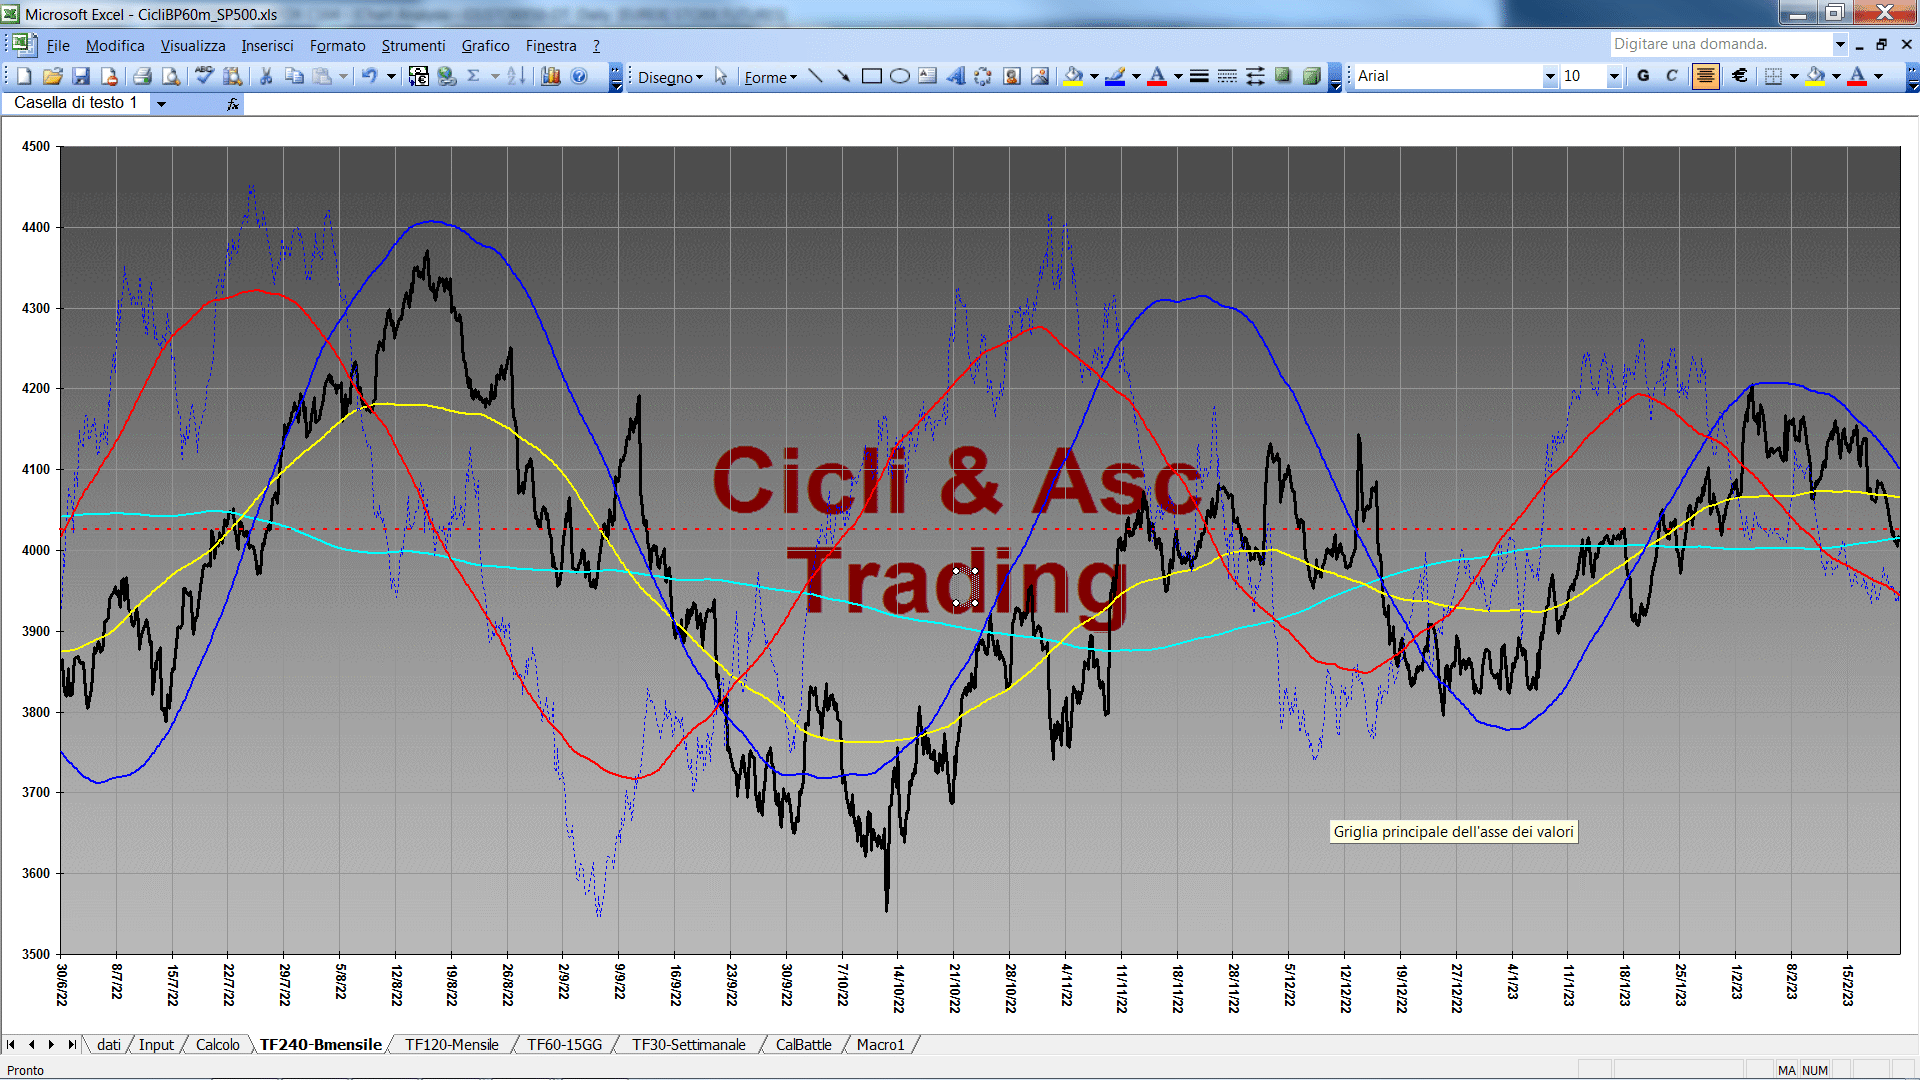Cut the selection with the scissors icon

(x=266, y=76)
